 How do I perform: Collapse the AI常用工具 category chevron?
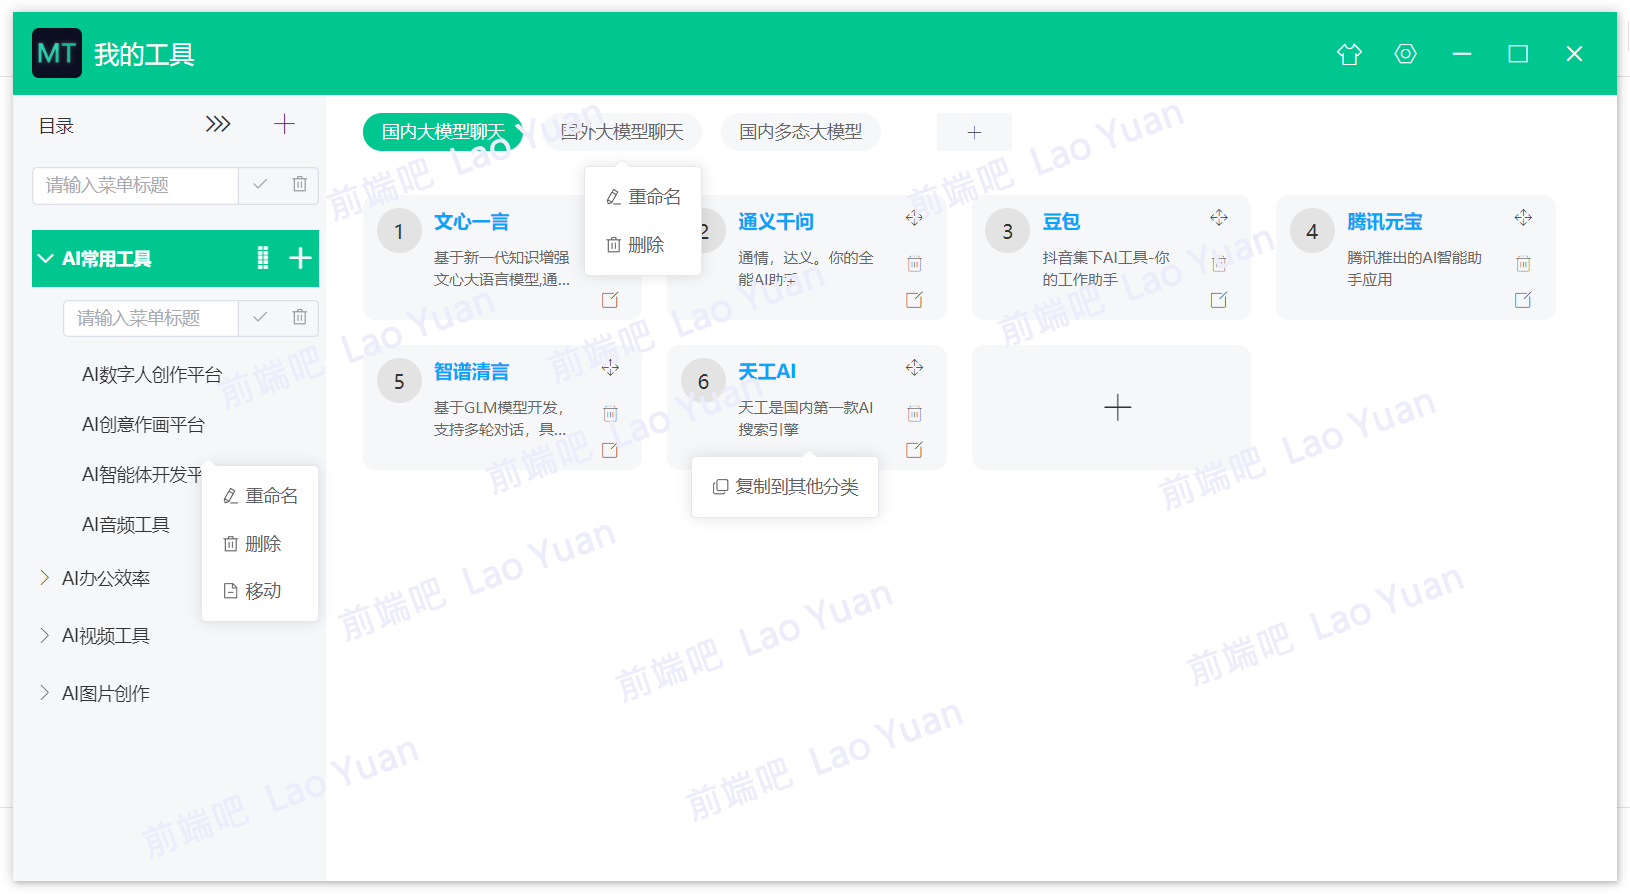click(45, 258)
